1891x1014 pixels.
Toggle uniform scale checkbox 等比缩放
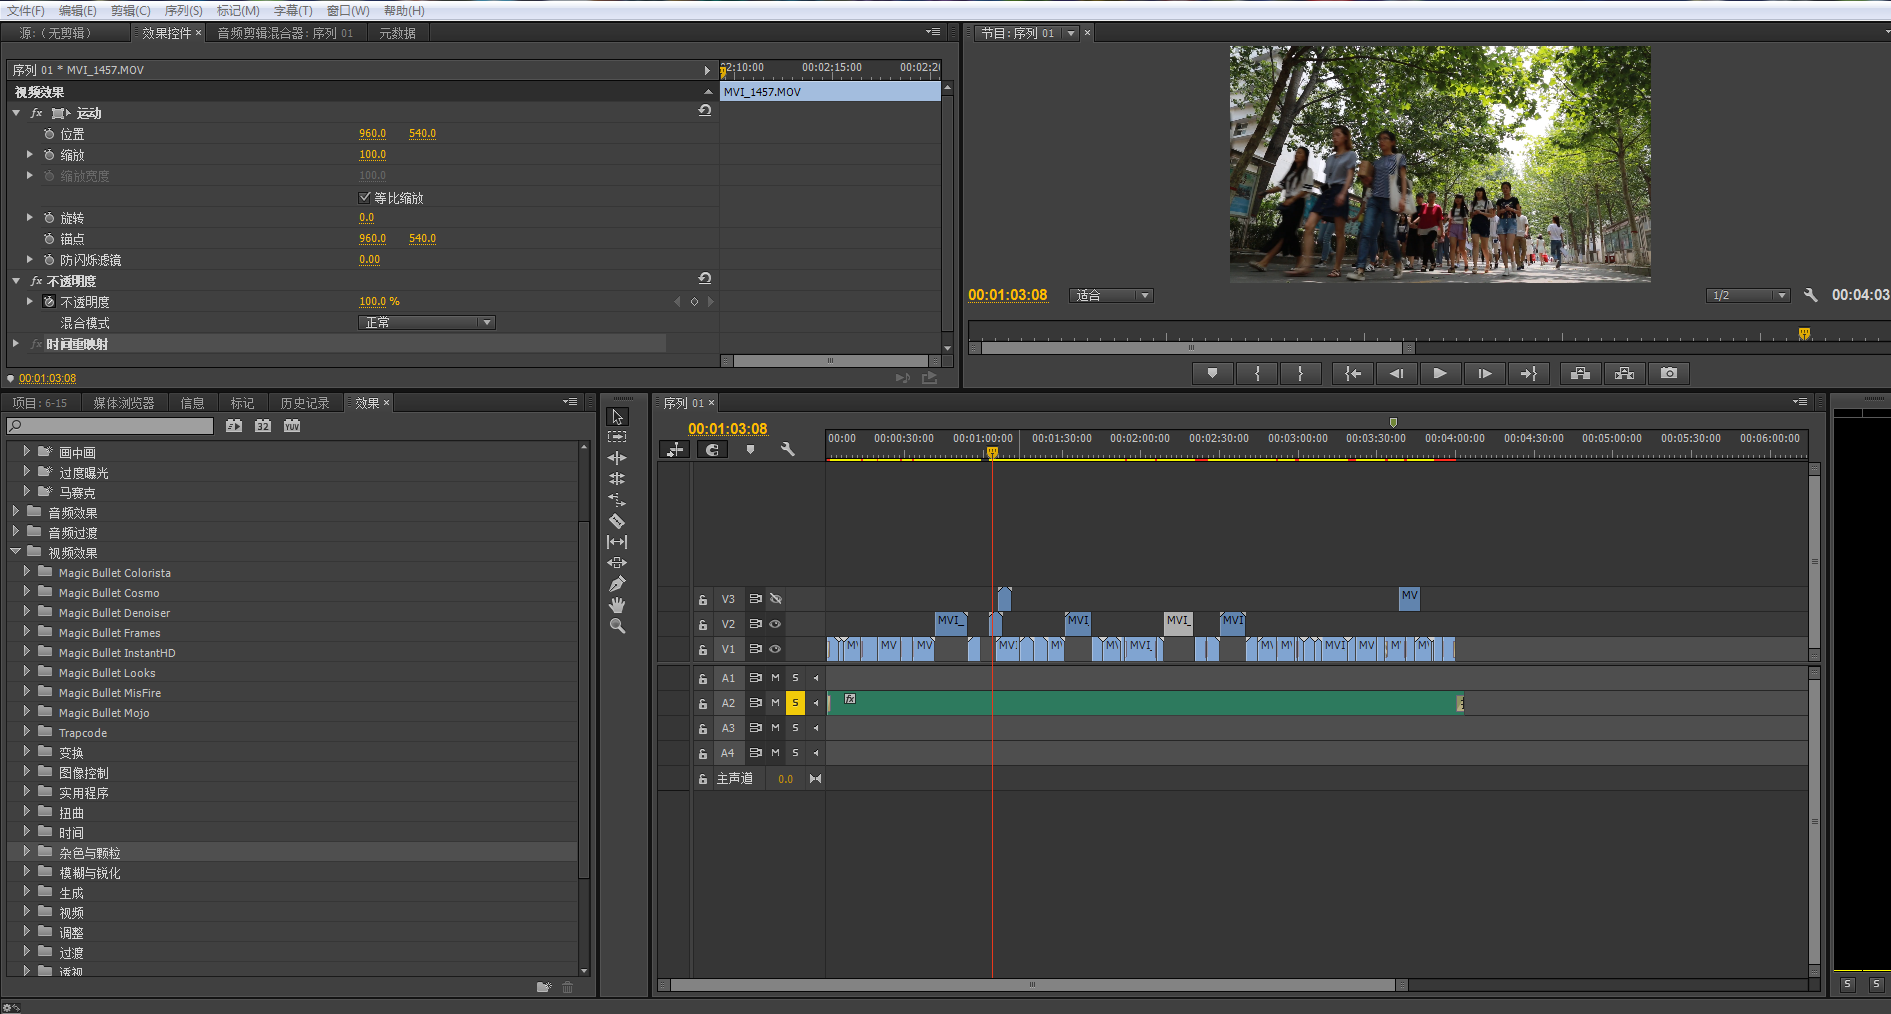coord(365,197)
